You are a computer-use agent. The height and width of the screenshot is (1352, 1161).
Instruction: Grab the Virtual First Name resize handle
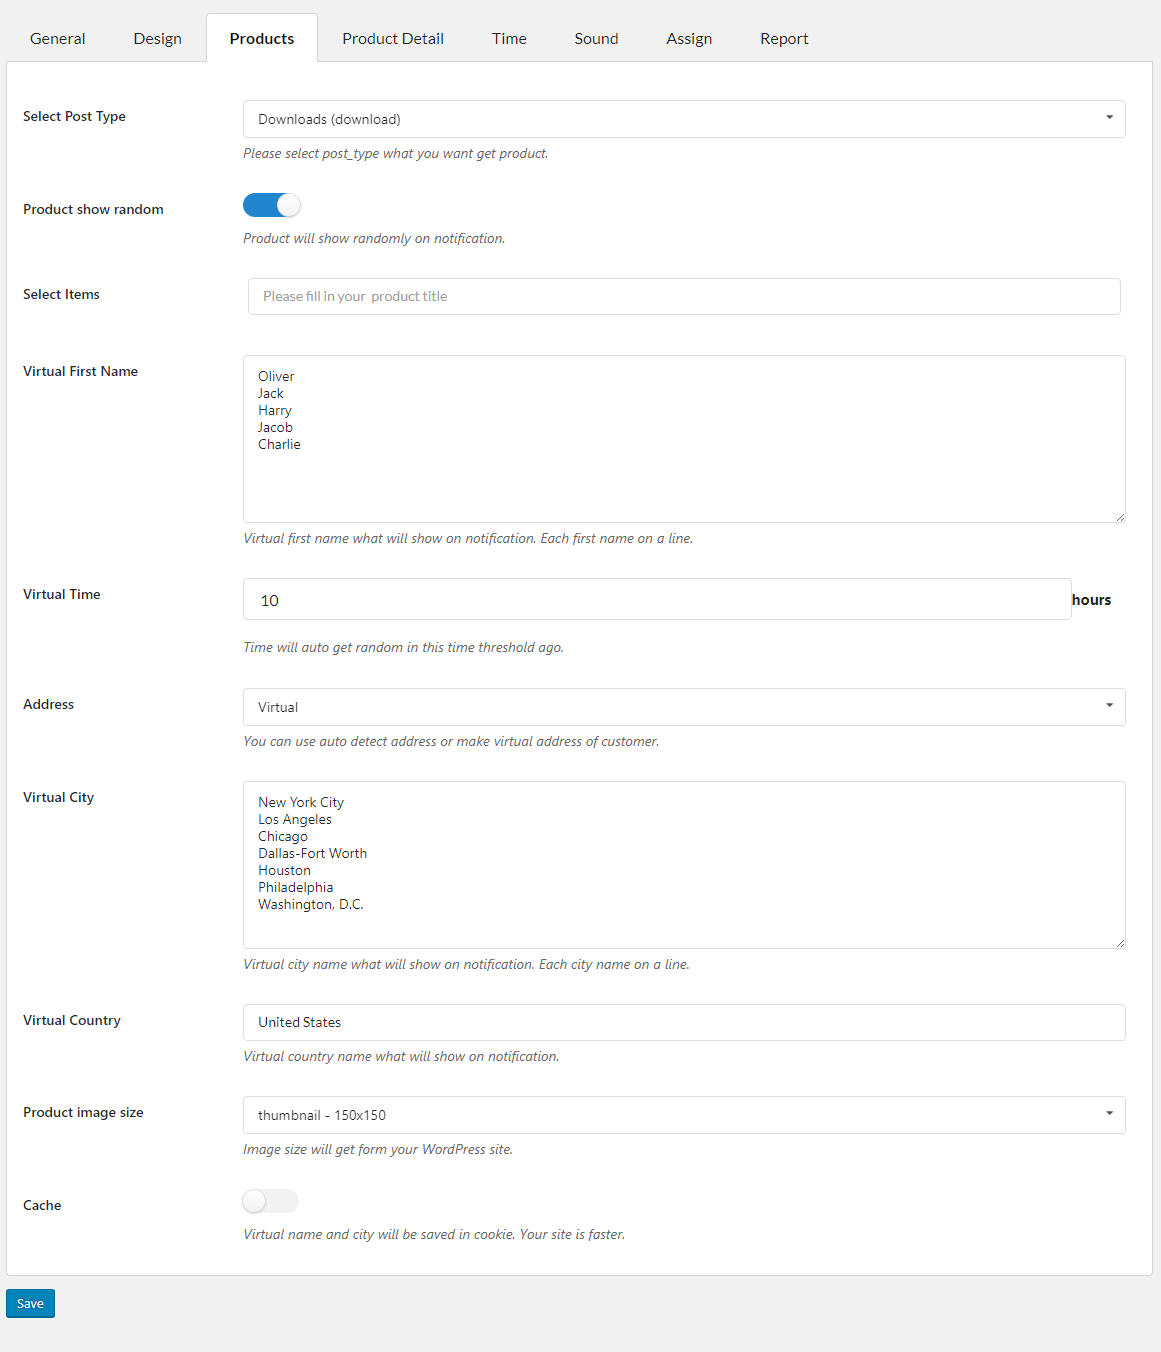[1120, 517]
